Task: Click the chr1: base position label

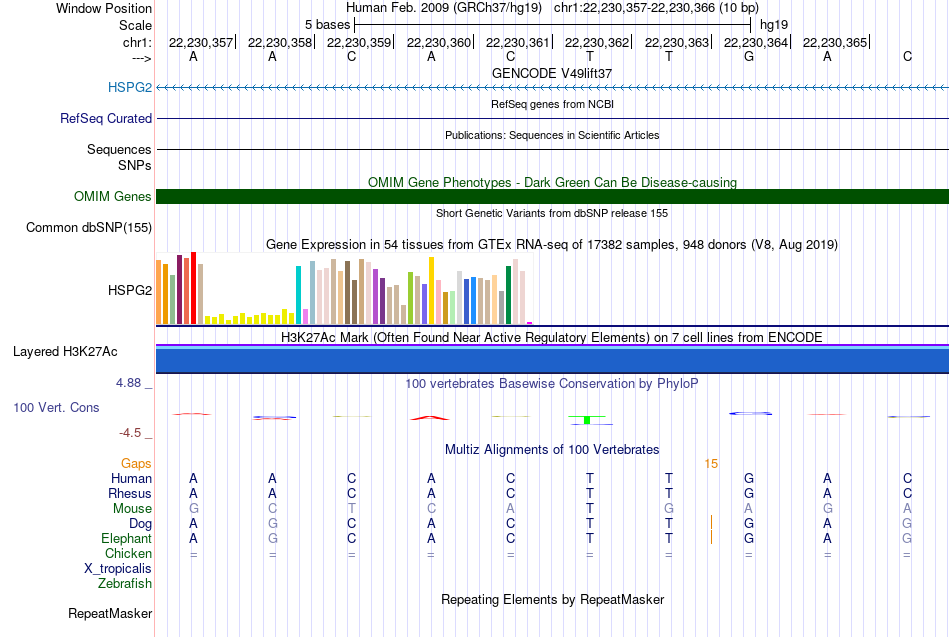Action: [x=137, y=42]
